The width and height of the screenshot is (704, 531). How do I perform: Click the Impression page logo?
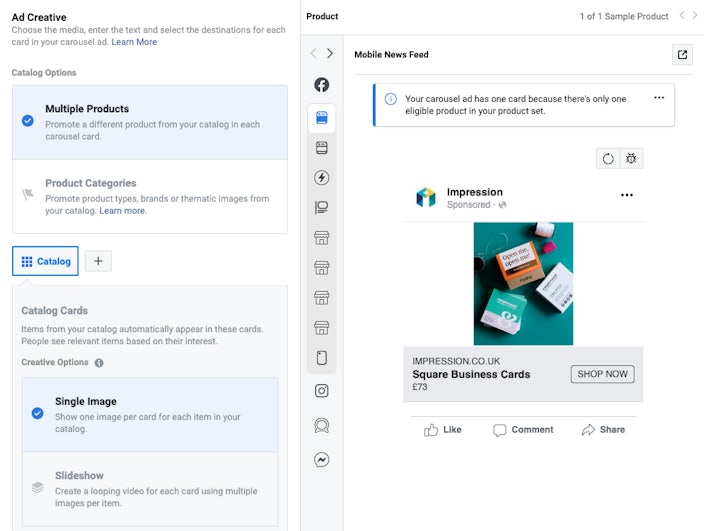tap(426, 197)
